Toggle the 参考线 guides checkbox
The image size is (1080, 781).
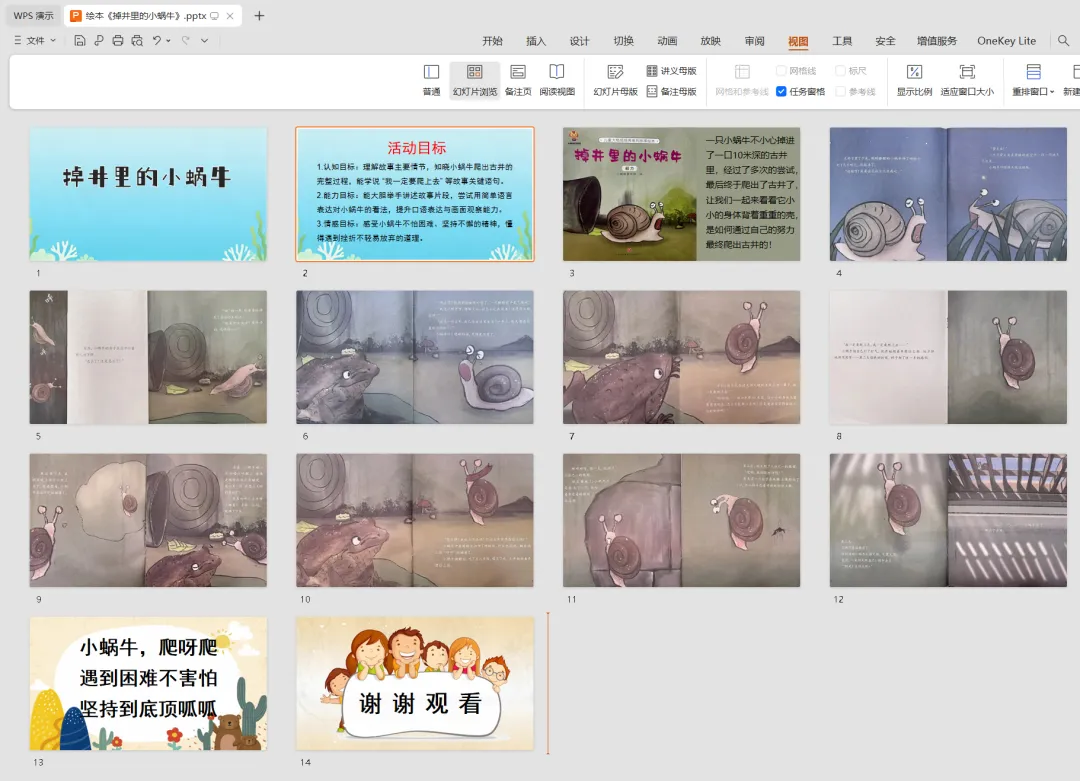[840, 92]
